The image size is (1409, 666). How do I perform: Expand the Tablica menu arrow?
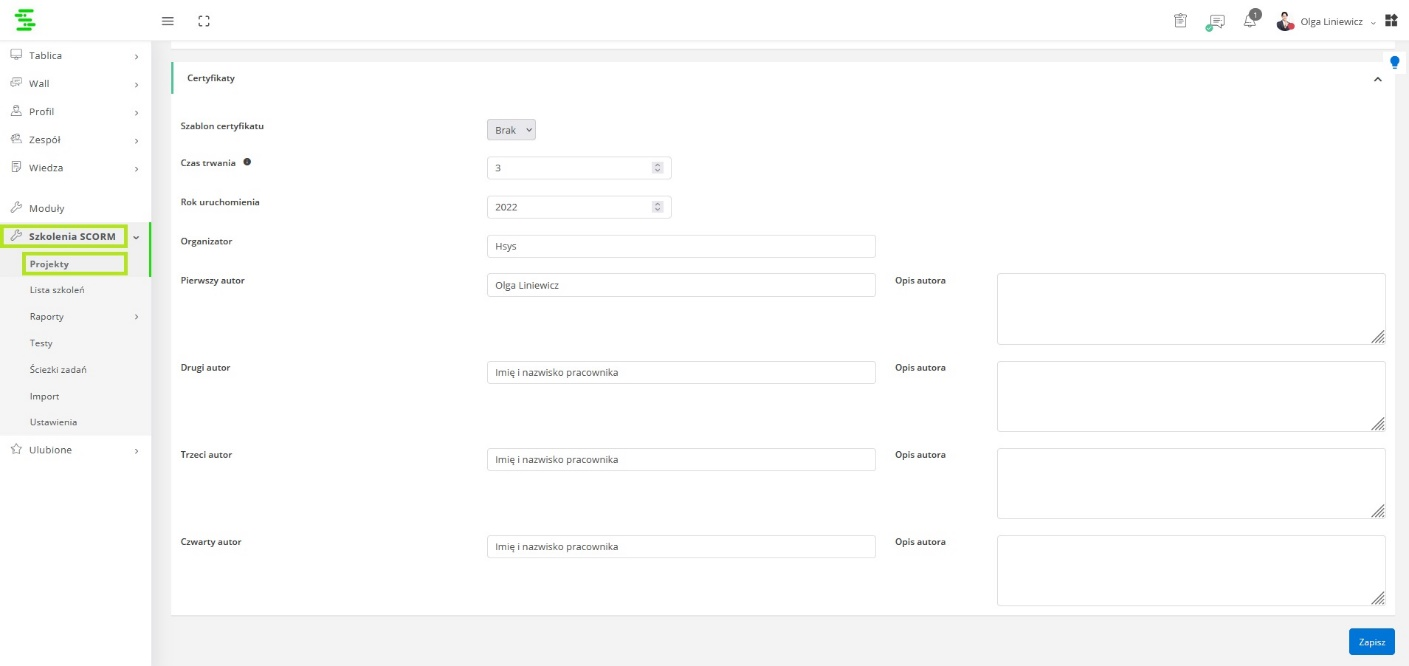pos(136,56)
